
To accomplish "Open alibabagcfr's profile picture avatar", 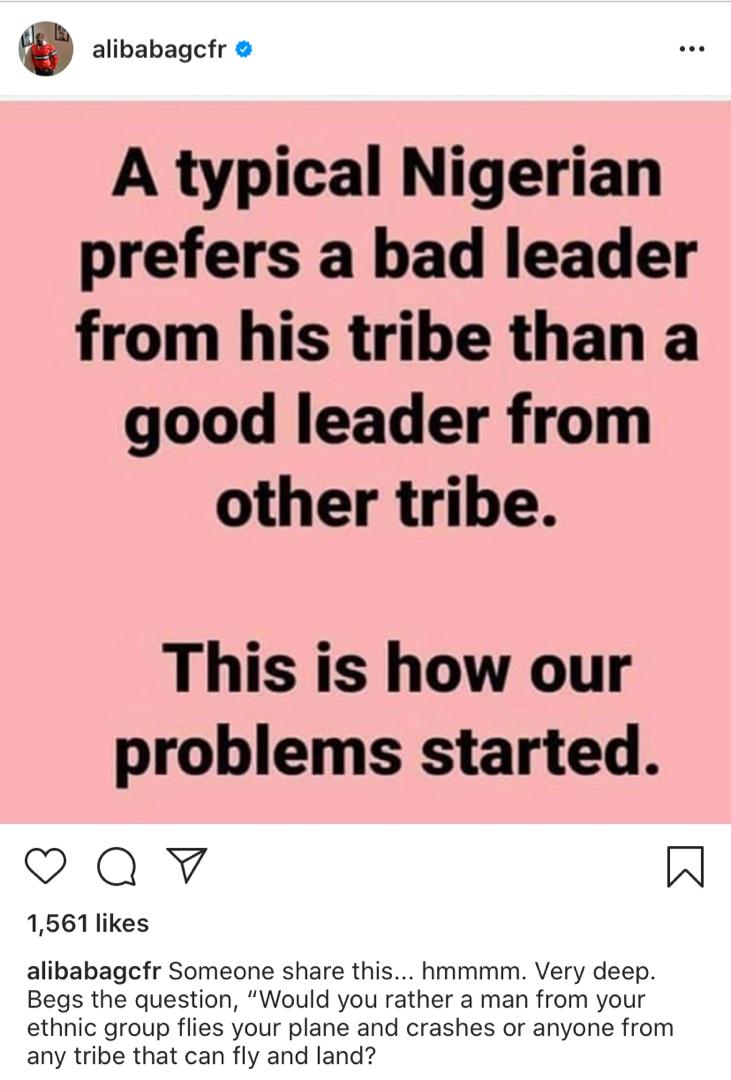I will pyautogui.click(x=45, y=48).
